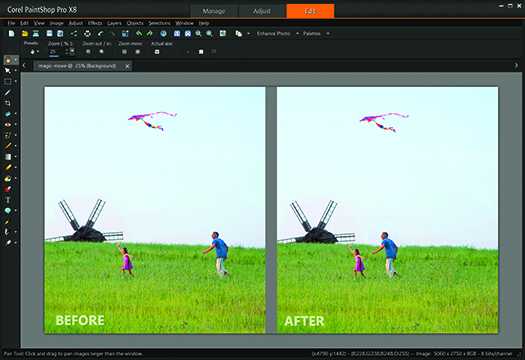The width and height of the screenshot is (525, 360).
Task: Select the Pan tool in toolbox
Action: point(8,60)
